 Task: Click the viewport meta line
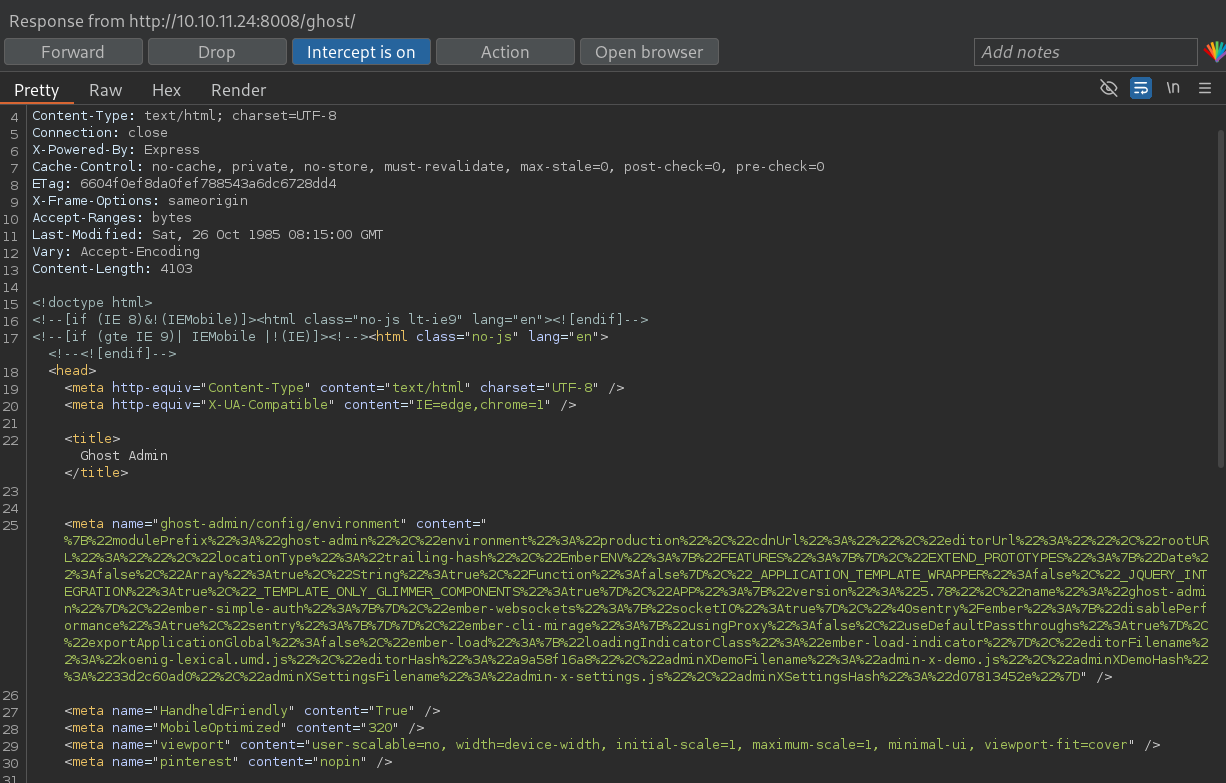pyautogui.click(x=612, y=745)
